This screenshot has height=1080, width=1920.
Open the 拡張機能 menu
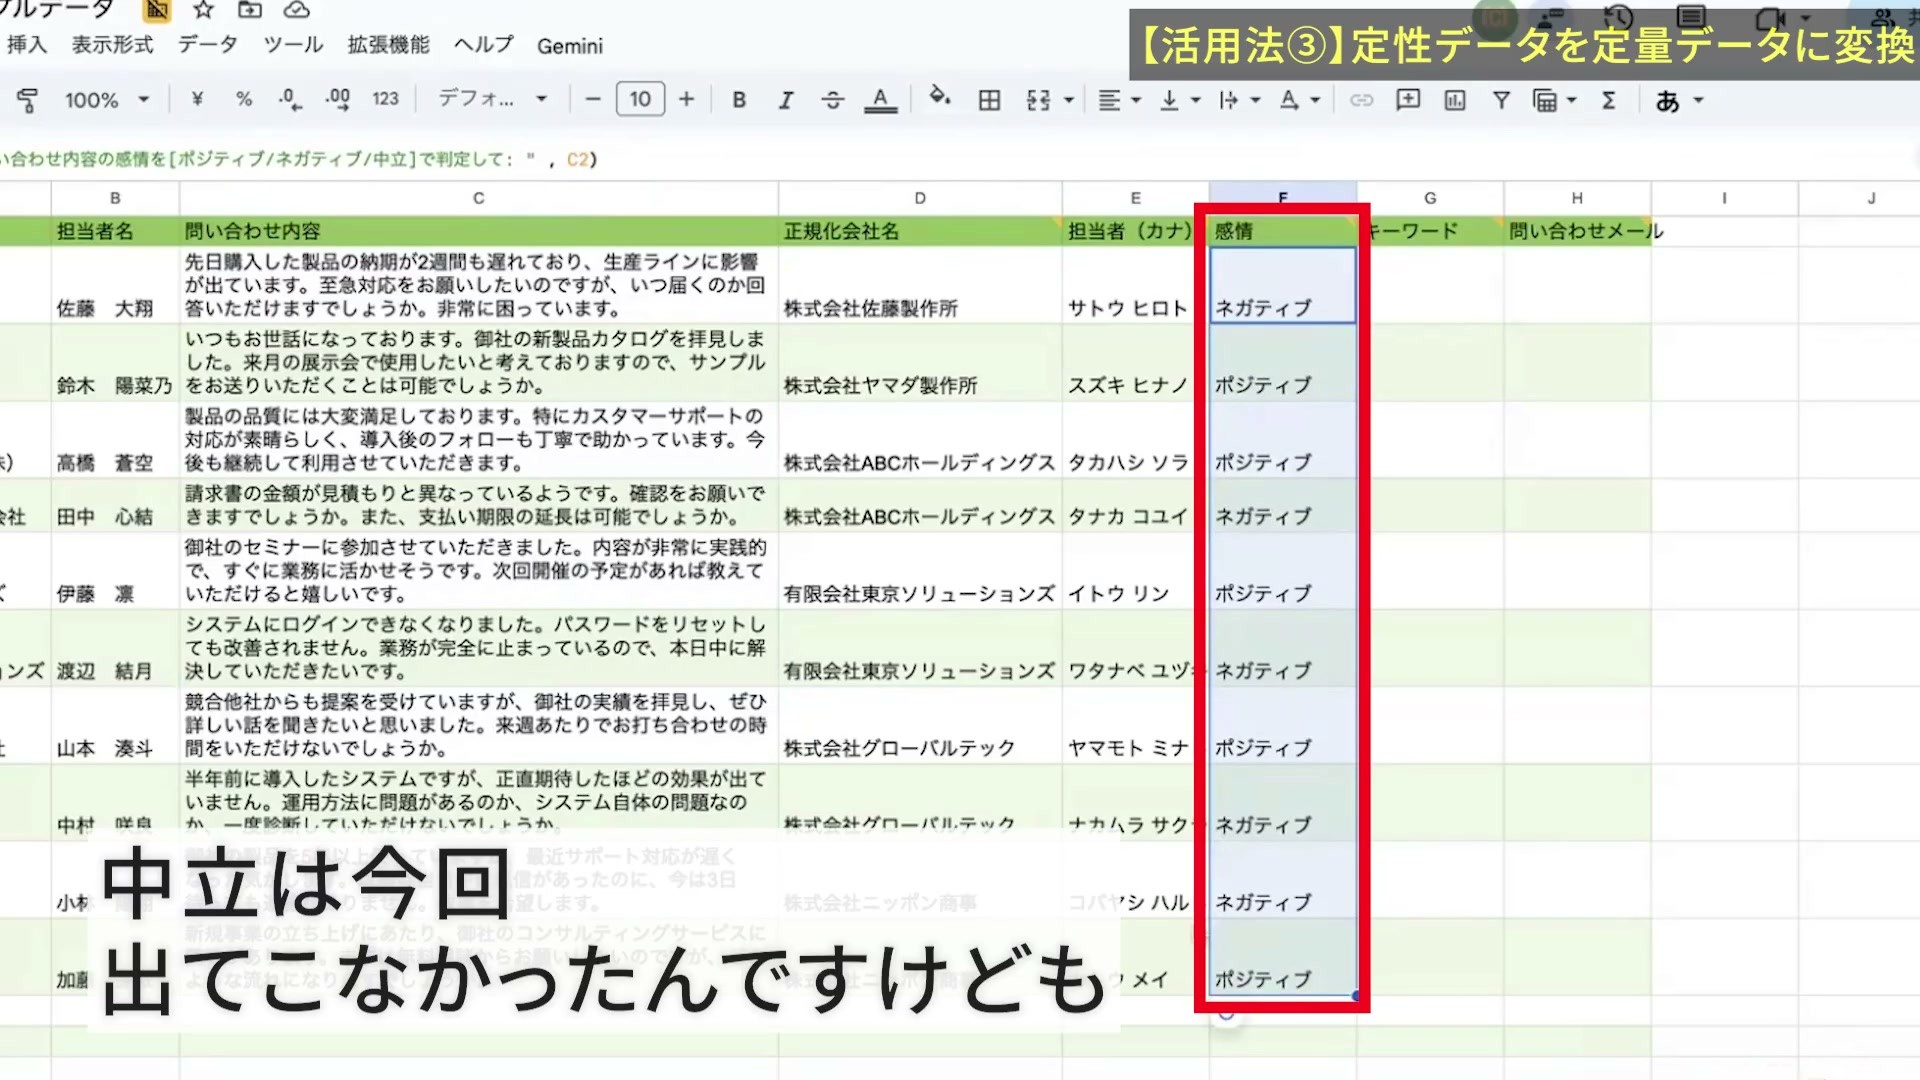coord(388,45)
